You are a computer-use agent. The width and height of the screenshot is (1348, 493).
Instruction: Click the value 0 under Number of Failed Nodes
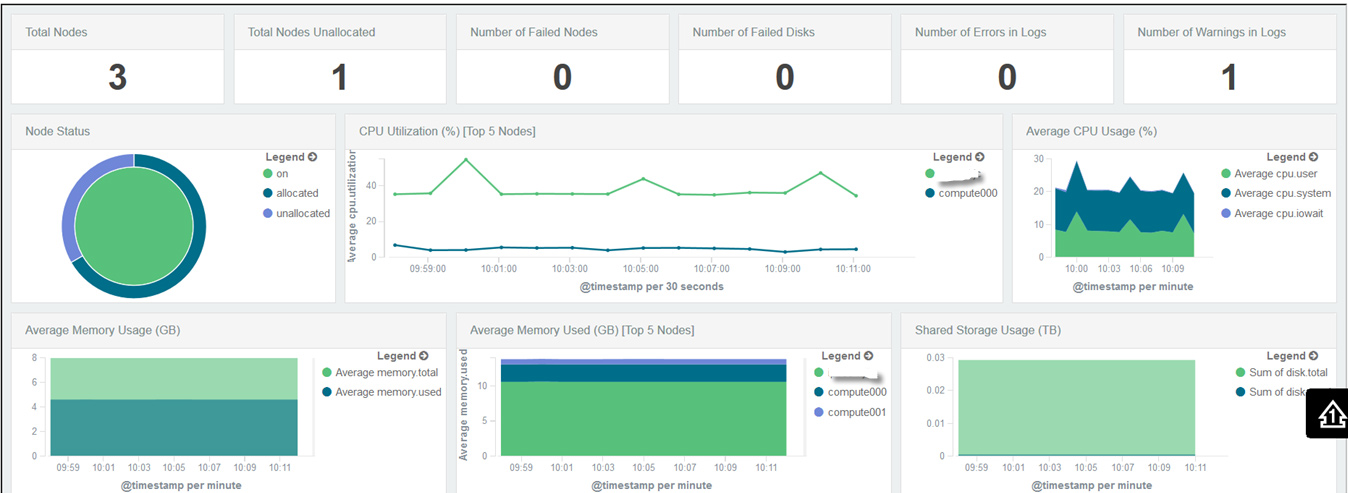(563, 77)
